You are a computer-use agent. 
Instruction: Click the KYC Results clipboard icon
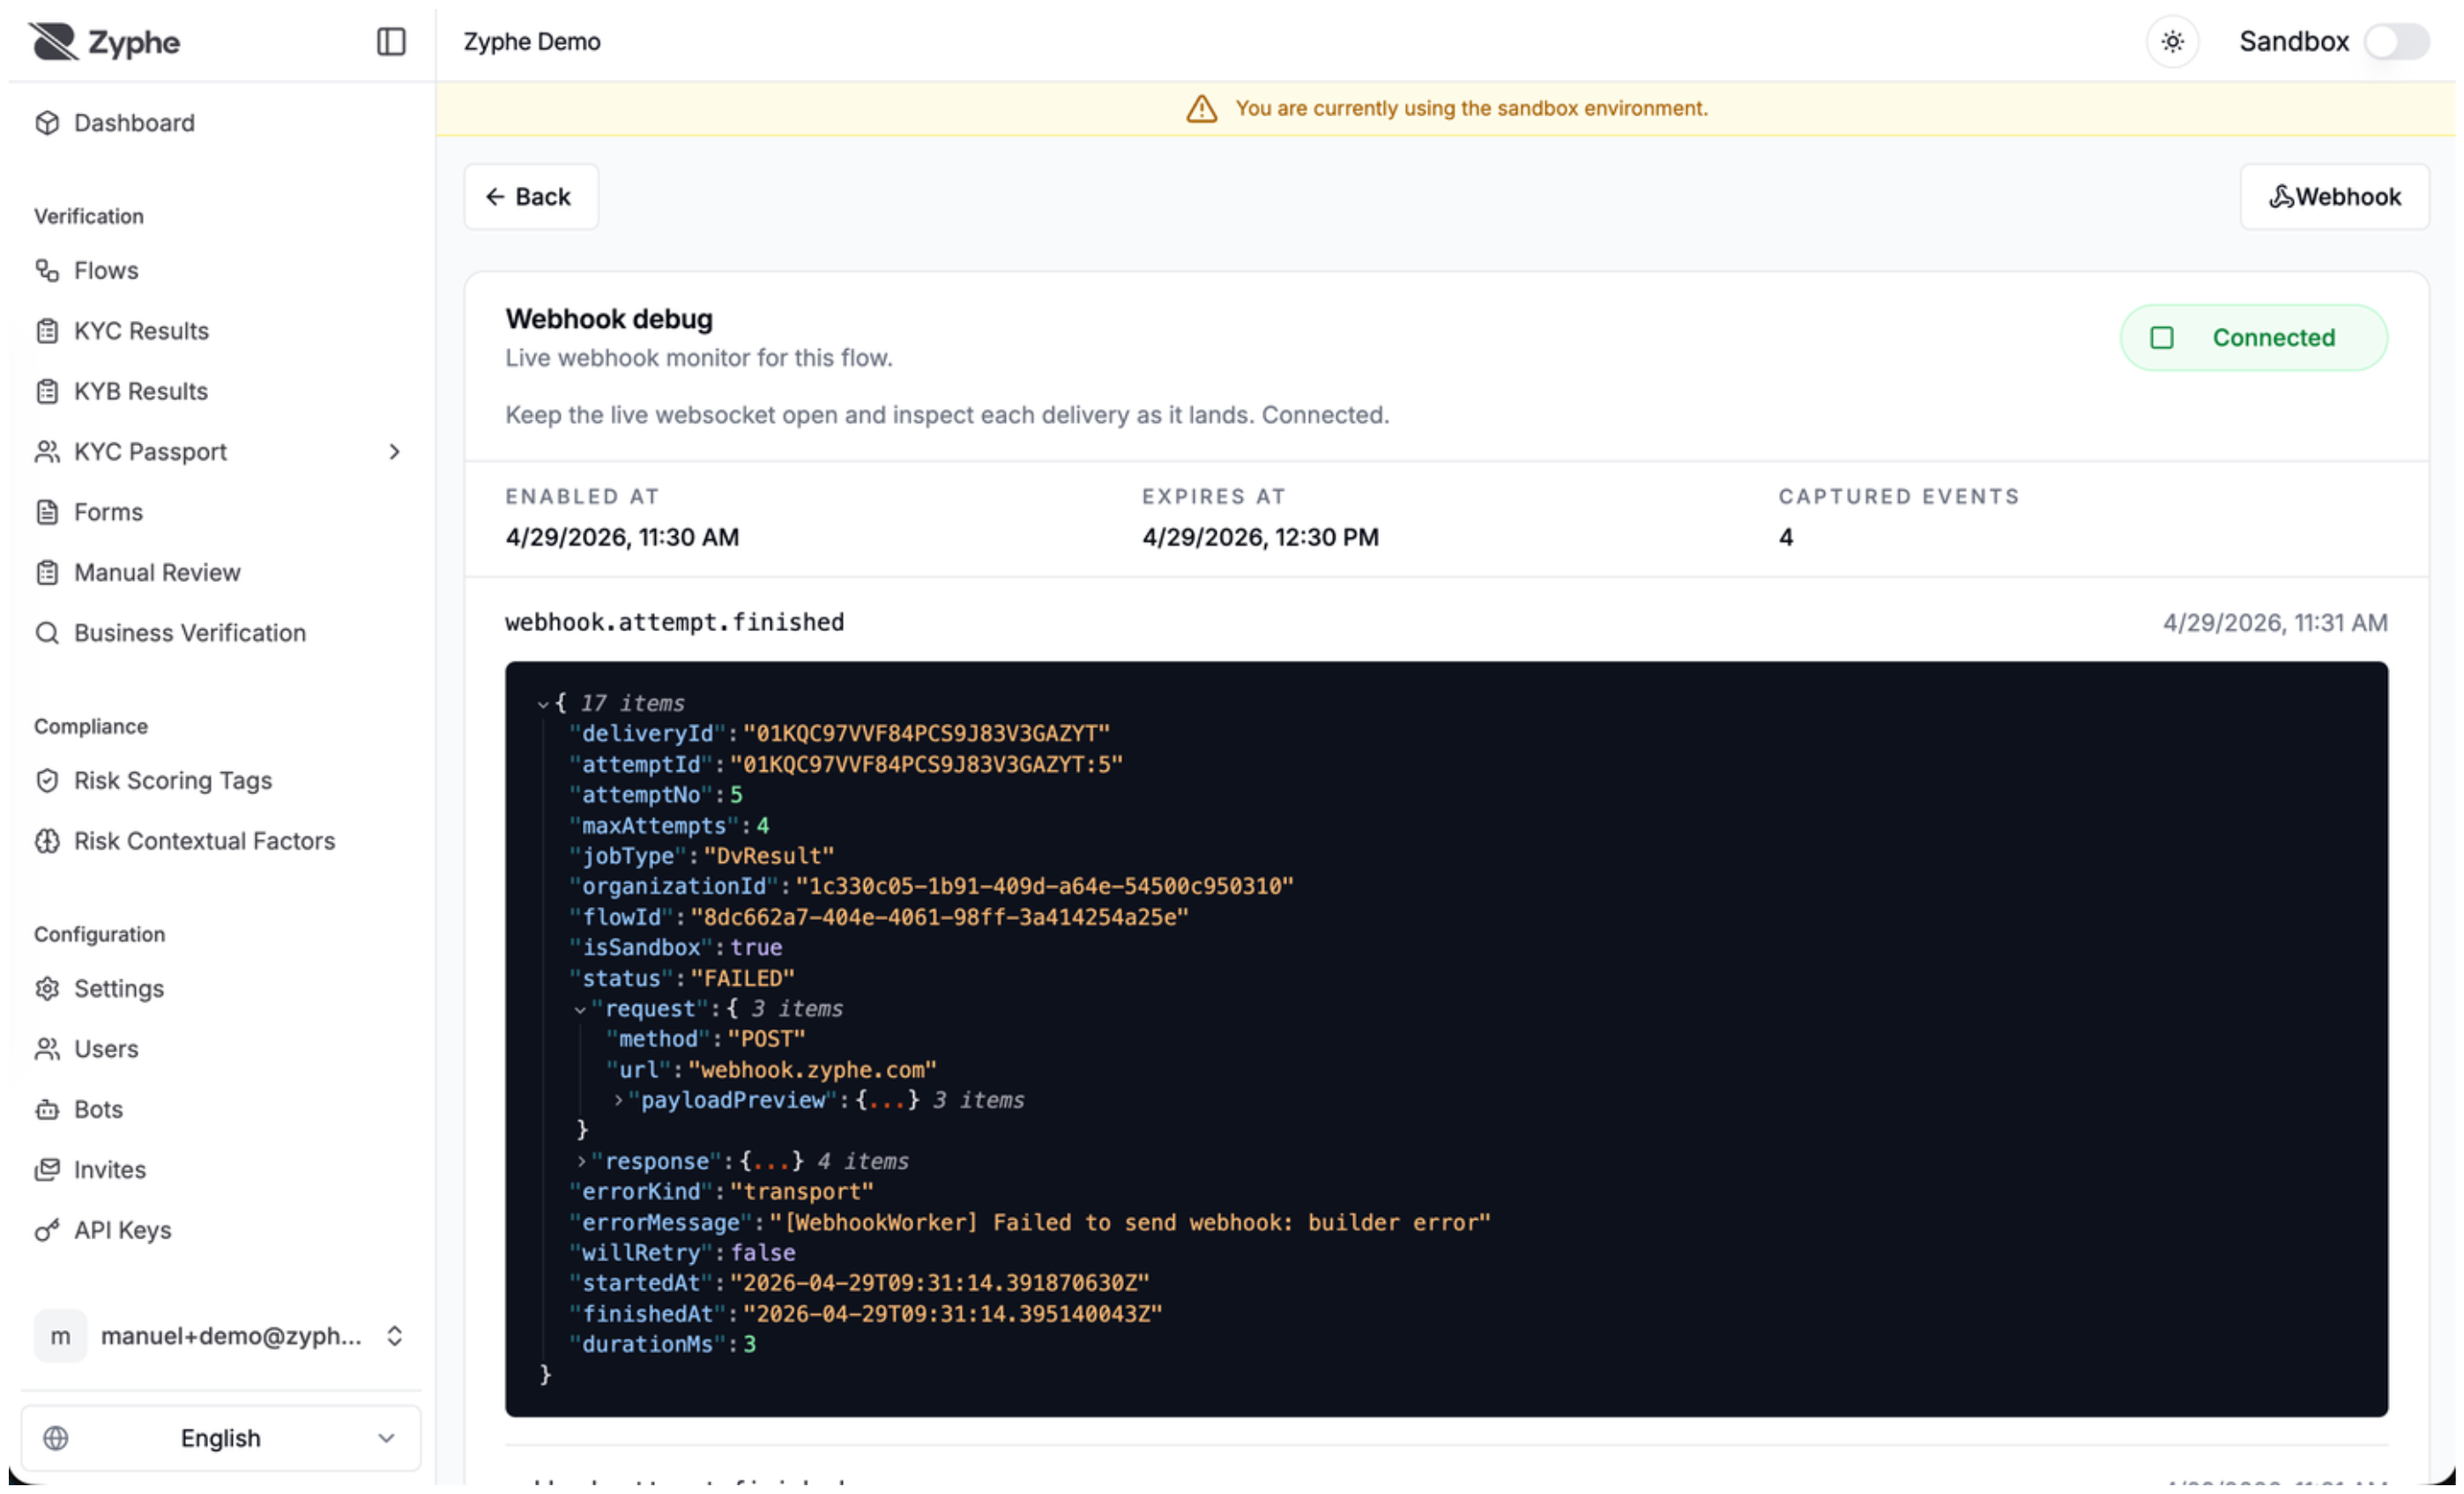click(47, 331)
